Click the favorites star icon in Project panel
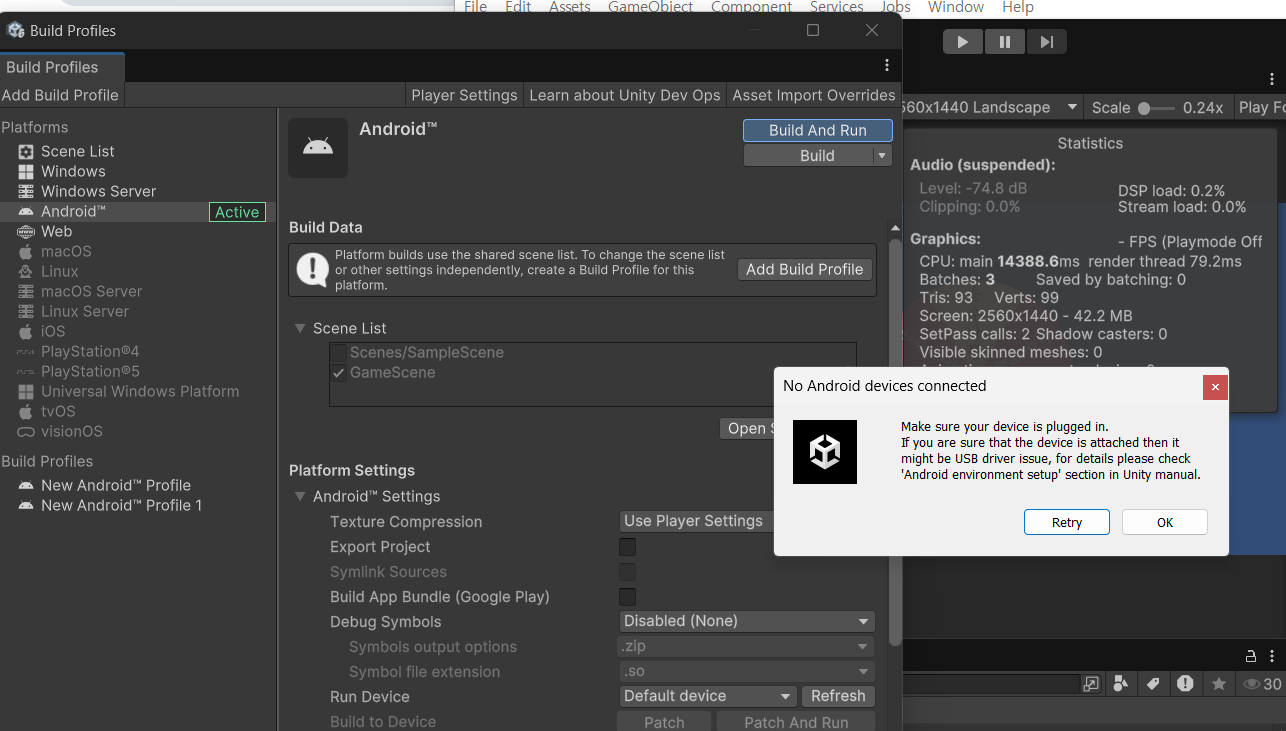The image size is (1286, 731). pos(1218,684)
